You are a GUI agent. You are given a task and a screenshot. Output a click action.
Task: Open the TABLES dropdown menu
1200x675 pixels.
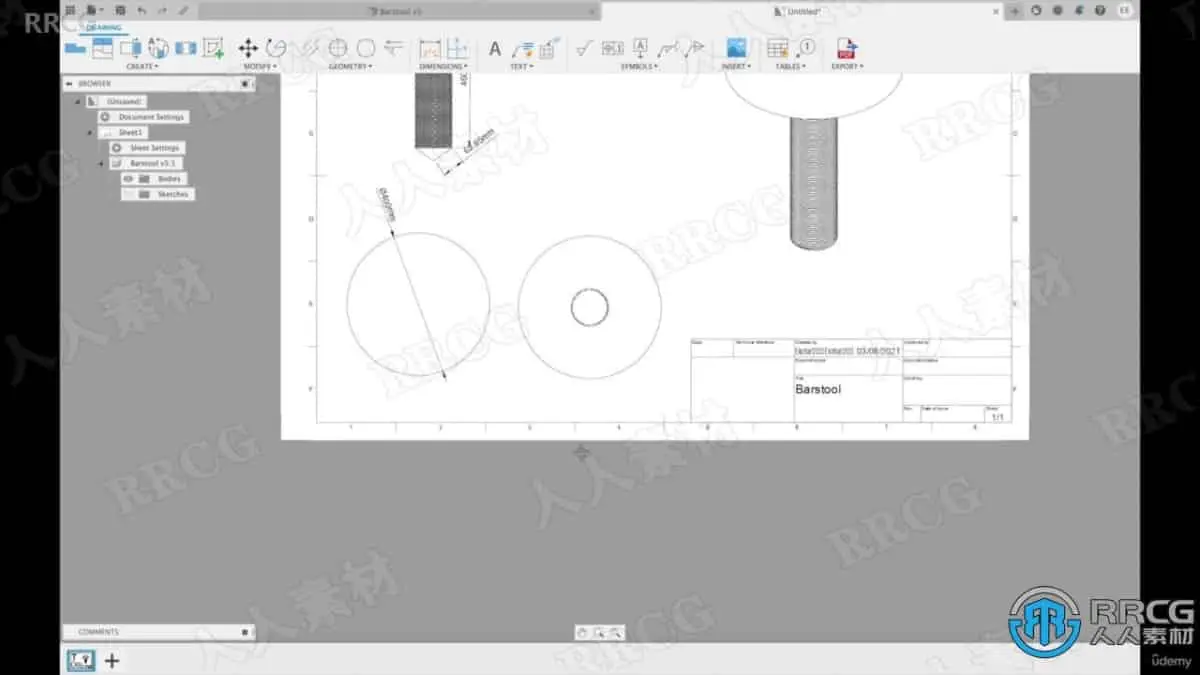pos(791,66)
